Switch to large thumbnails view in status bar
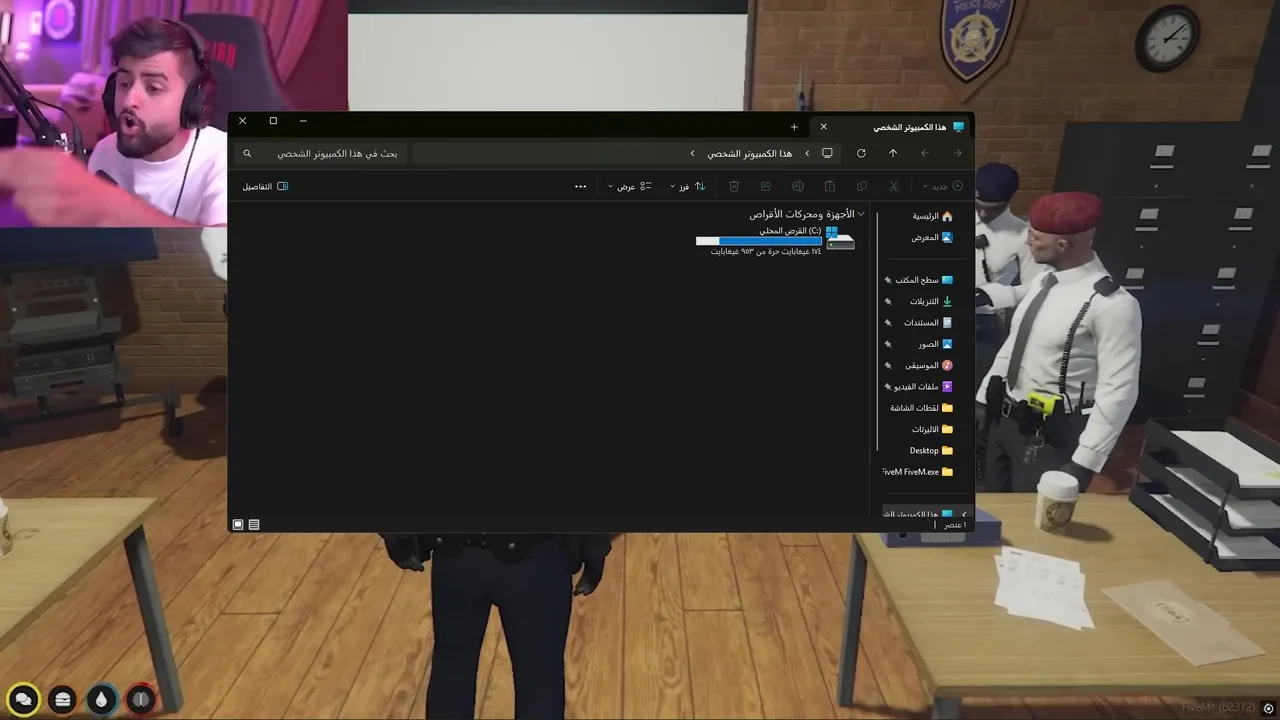Screen dimensions: 1280x720 coord(238,524)
